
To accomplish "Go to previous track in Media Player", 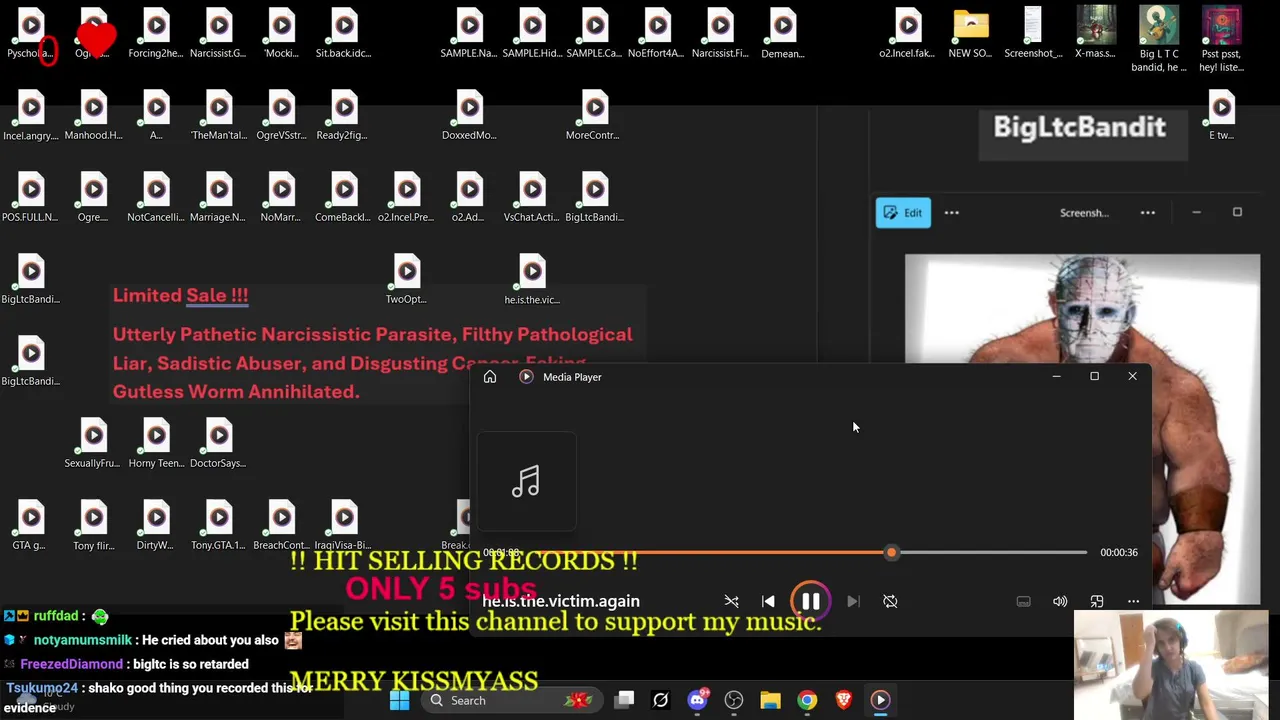I will (x=768, y=601).
